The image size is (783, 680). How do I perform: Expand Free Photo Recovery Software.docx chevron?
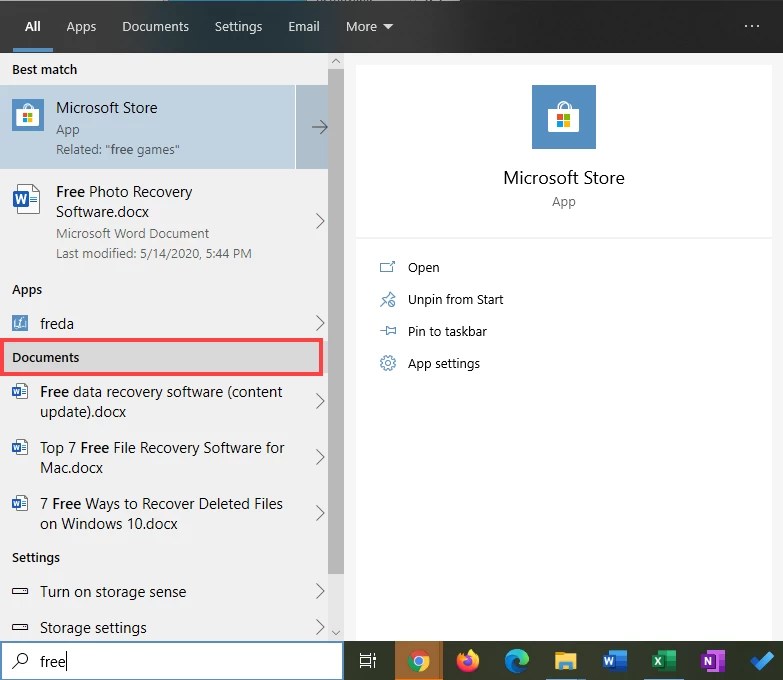coord(320,221)
